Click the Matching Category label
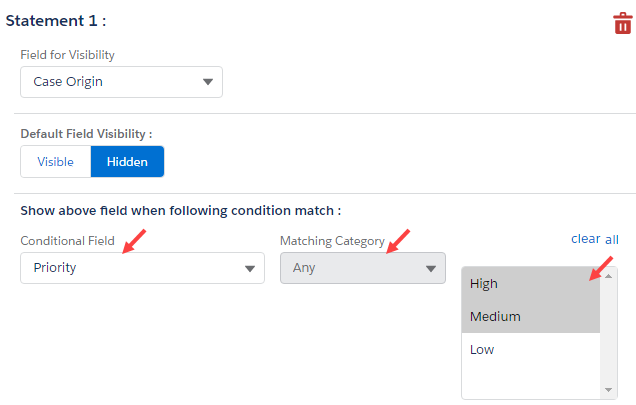 point(332,241)
